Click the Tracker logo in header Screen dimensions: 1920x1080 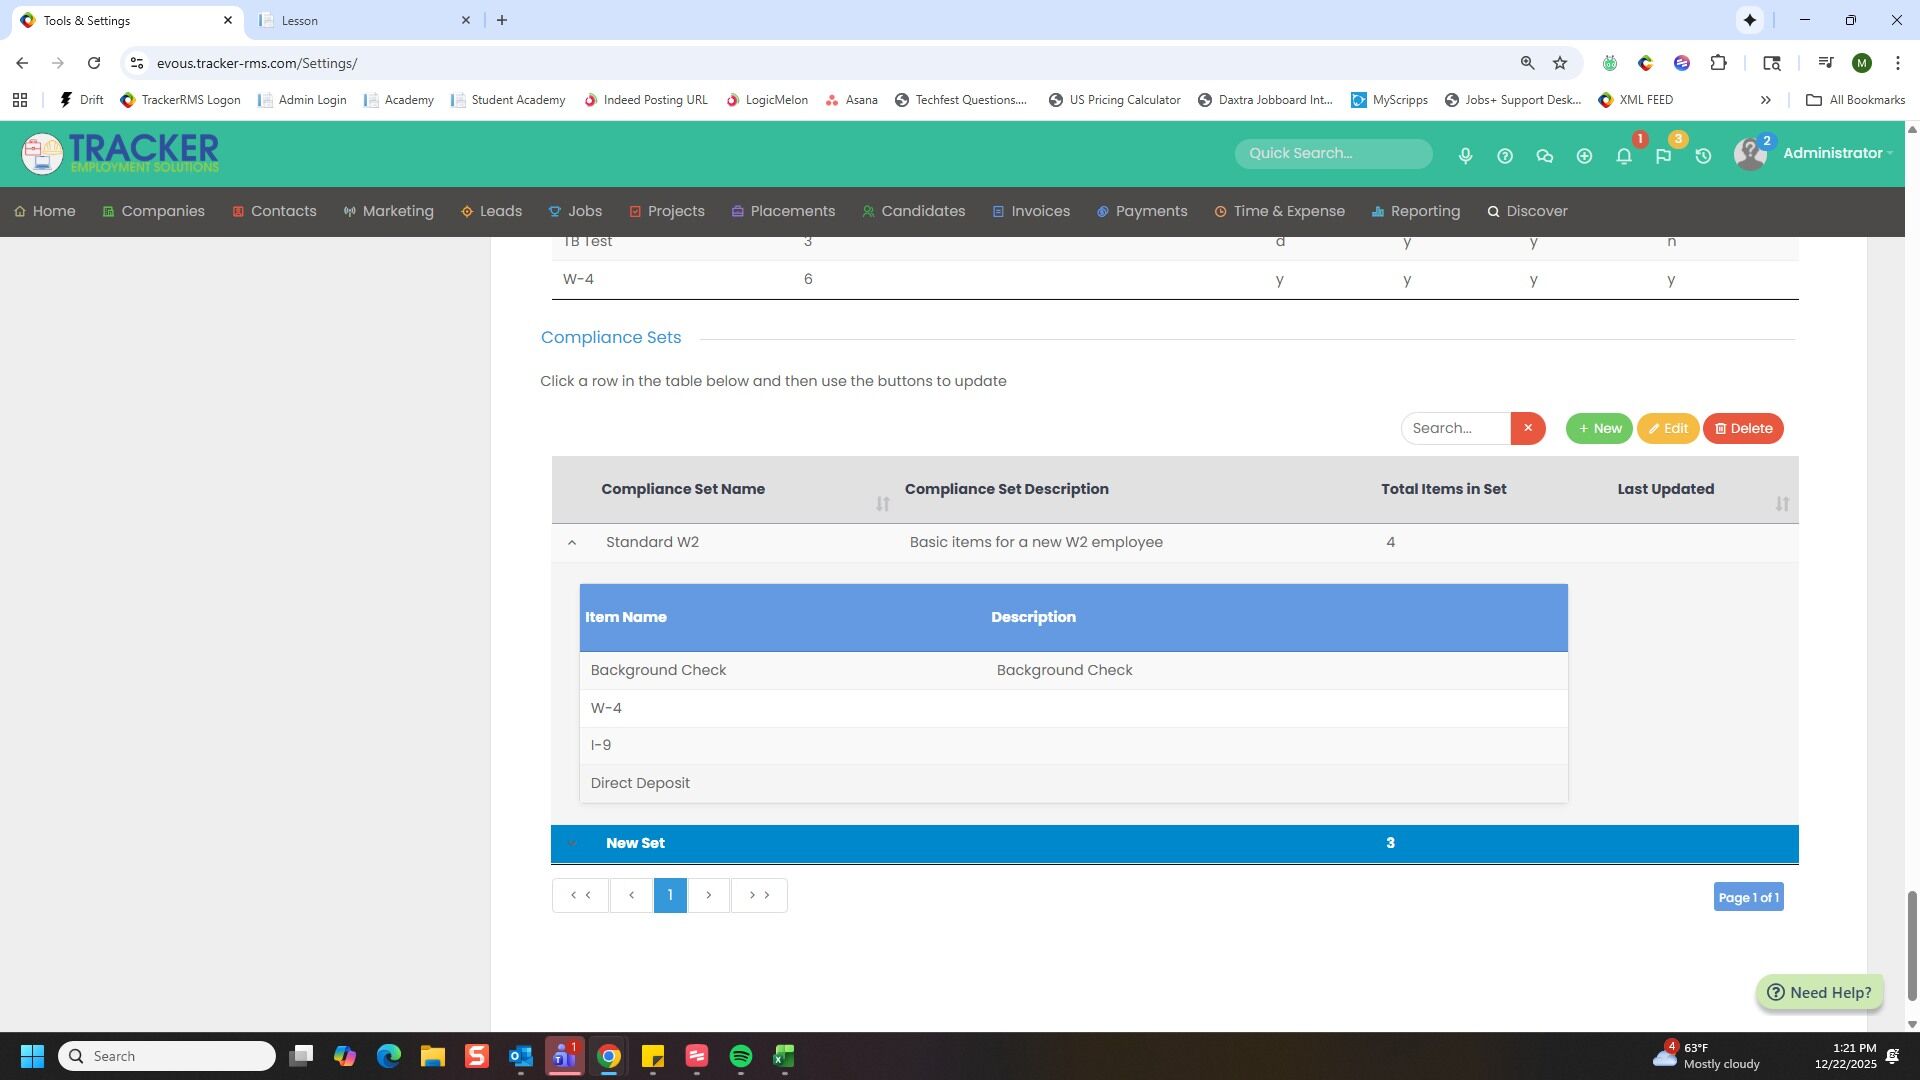(x=120, y=153)
